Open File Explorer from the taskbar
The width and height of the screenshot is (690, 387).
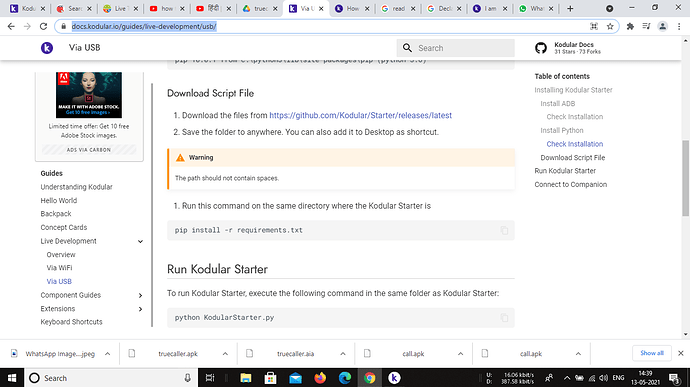tap(246, 378)
